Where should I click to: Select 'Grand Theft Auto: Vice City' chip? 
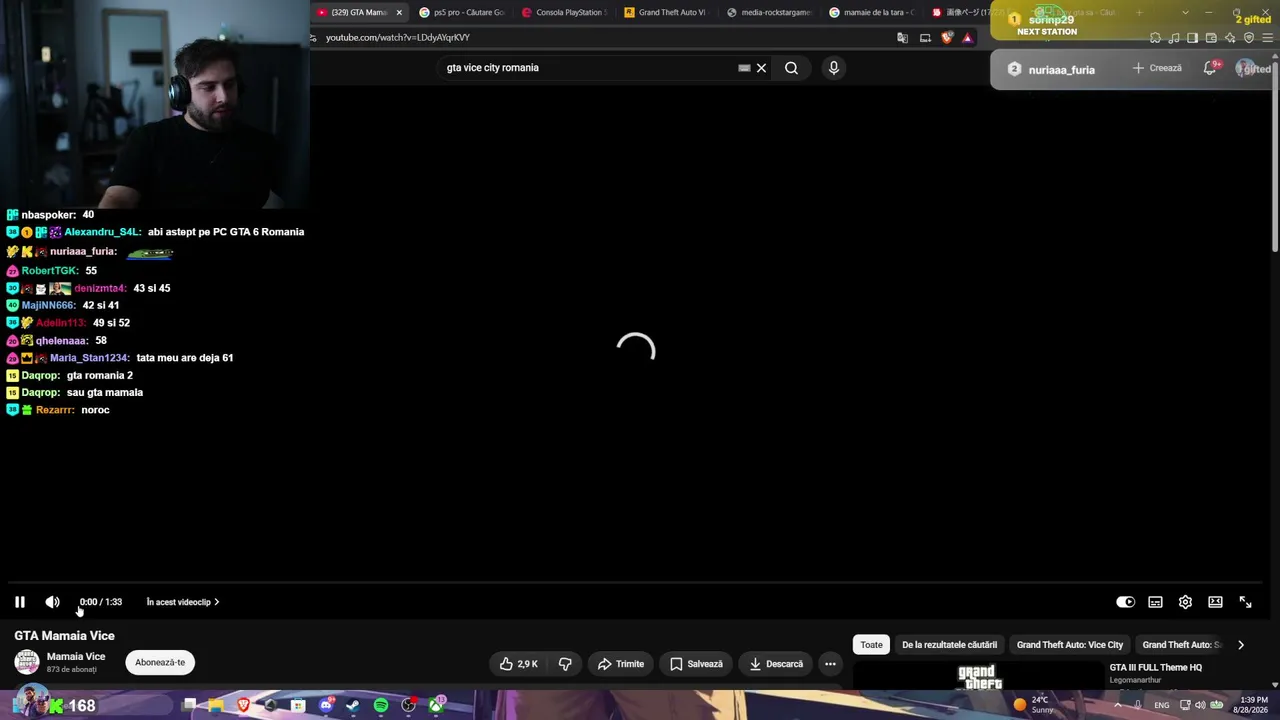1070,645
